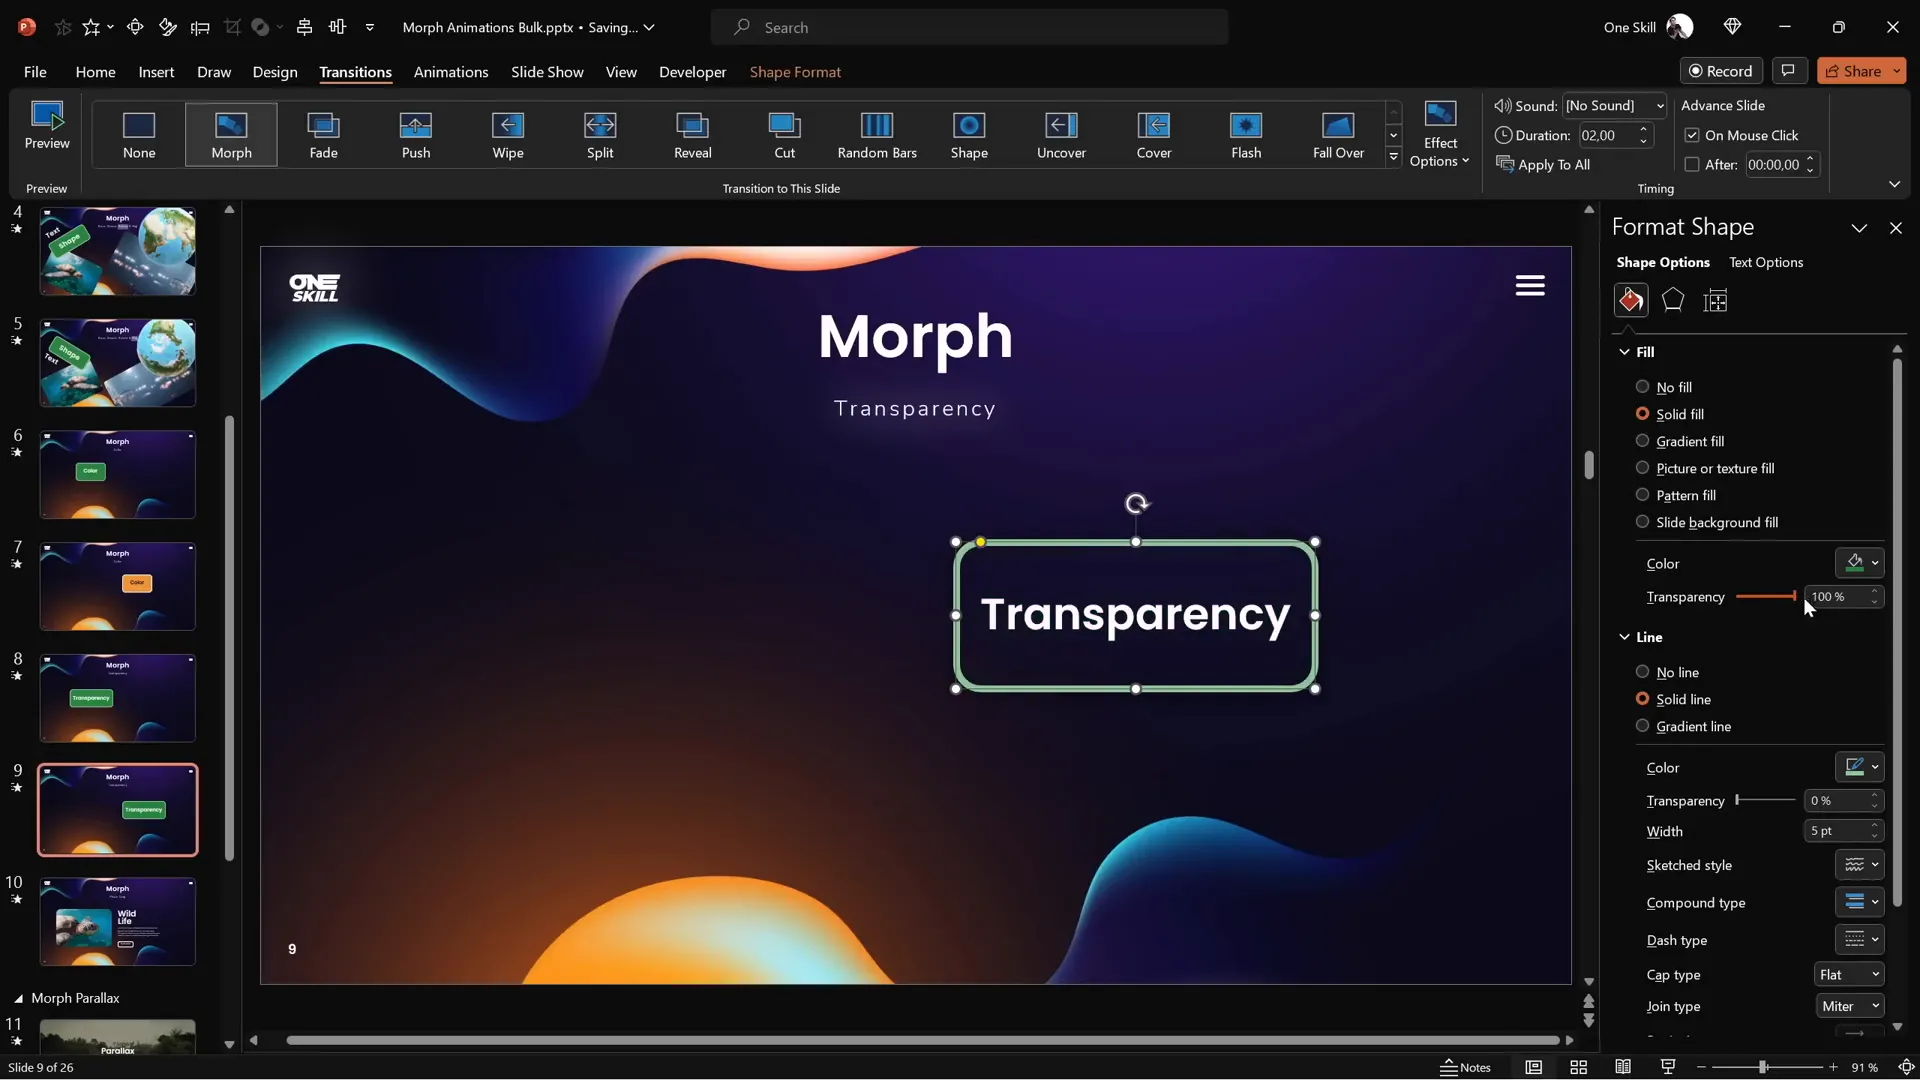Open the Effects pentagon icon

1673,300
